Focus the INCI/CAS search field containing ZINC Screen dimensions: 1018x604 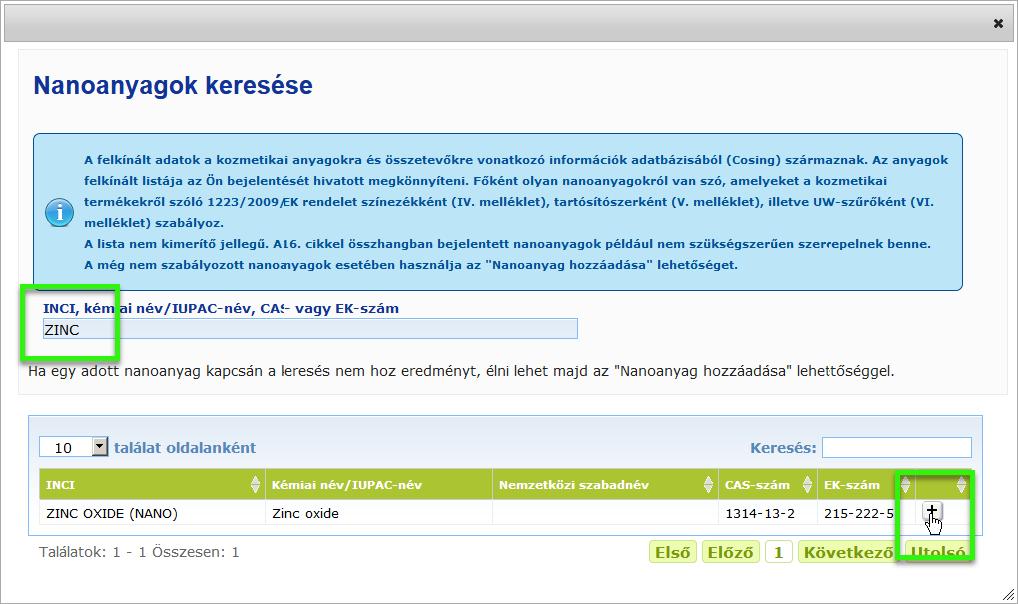(310, 329)
